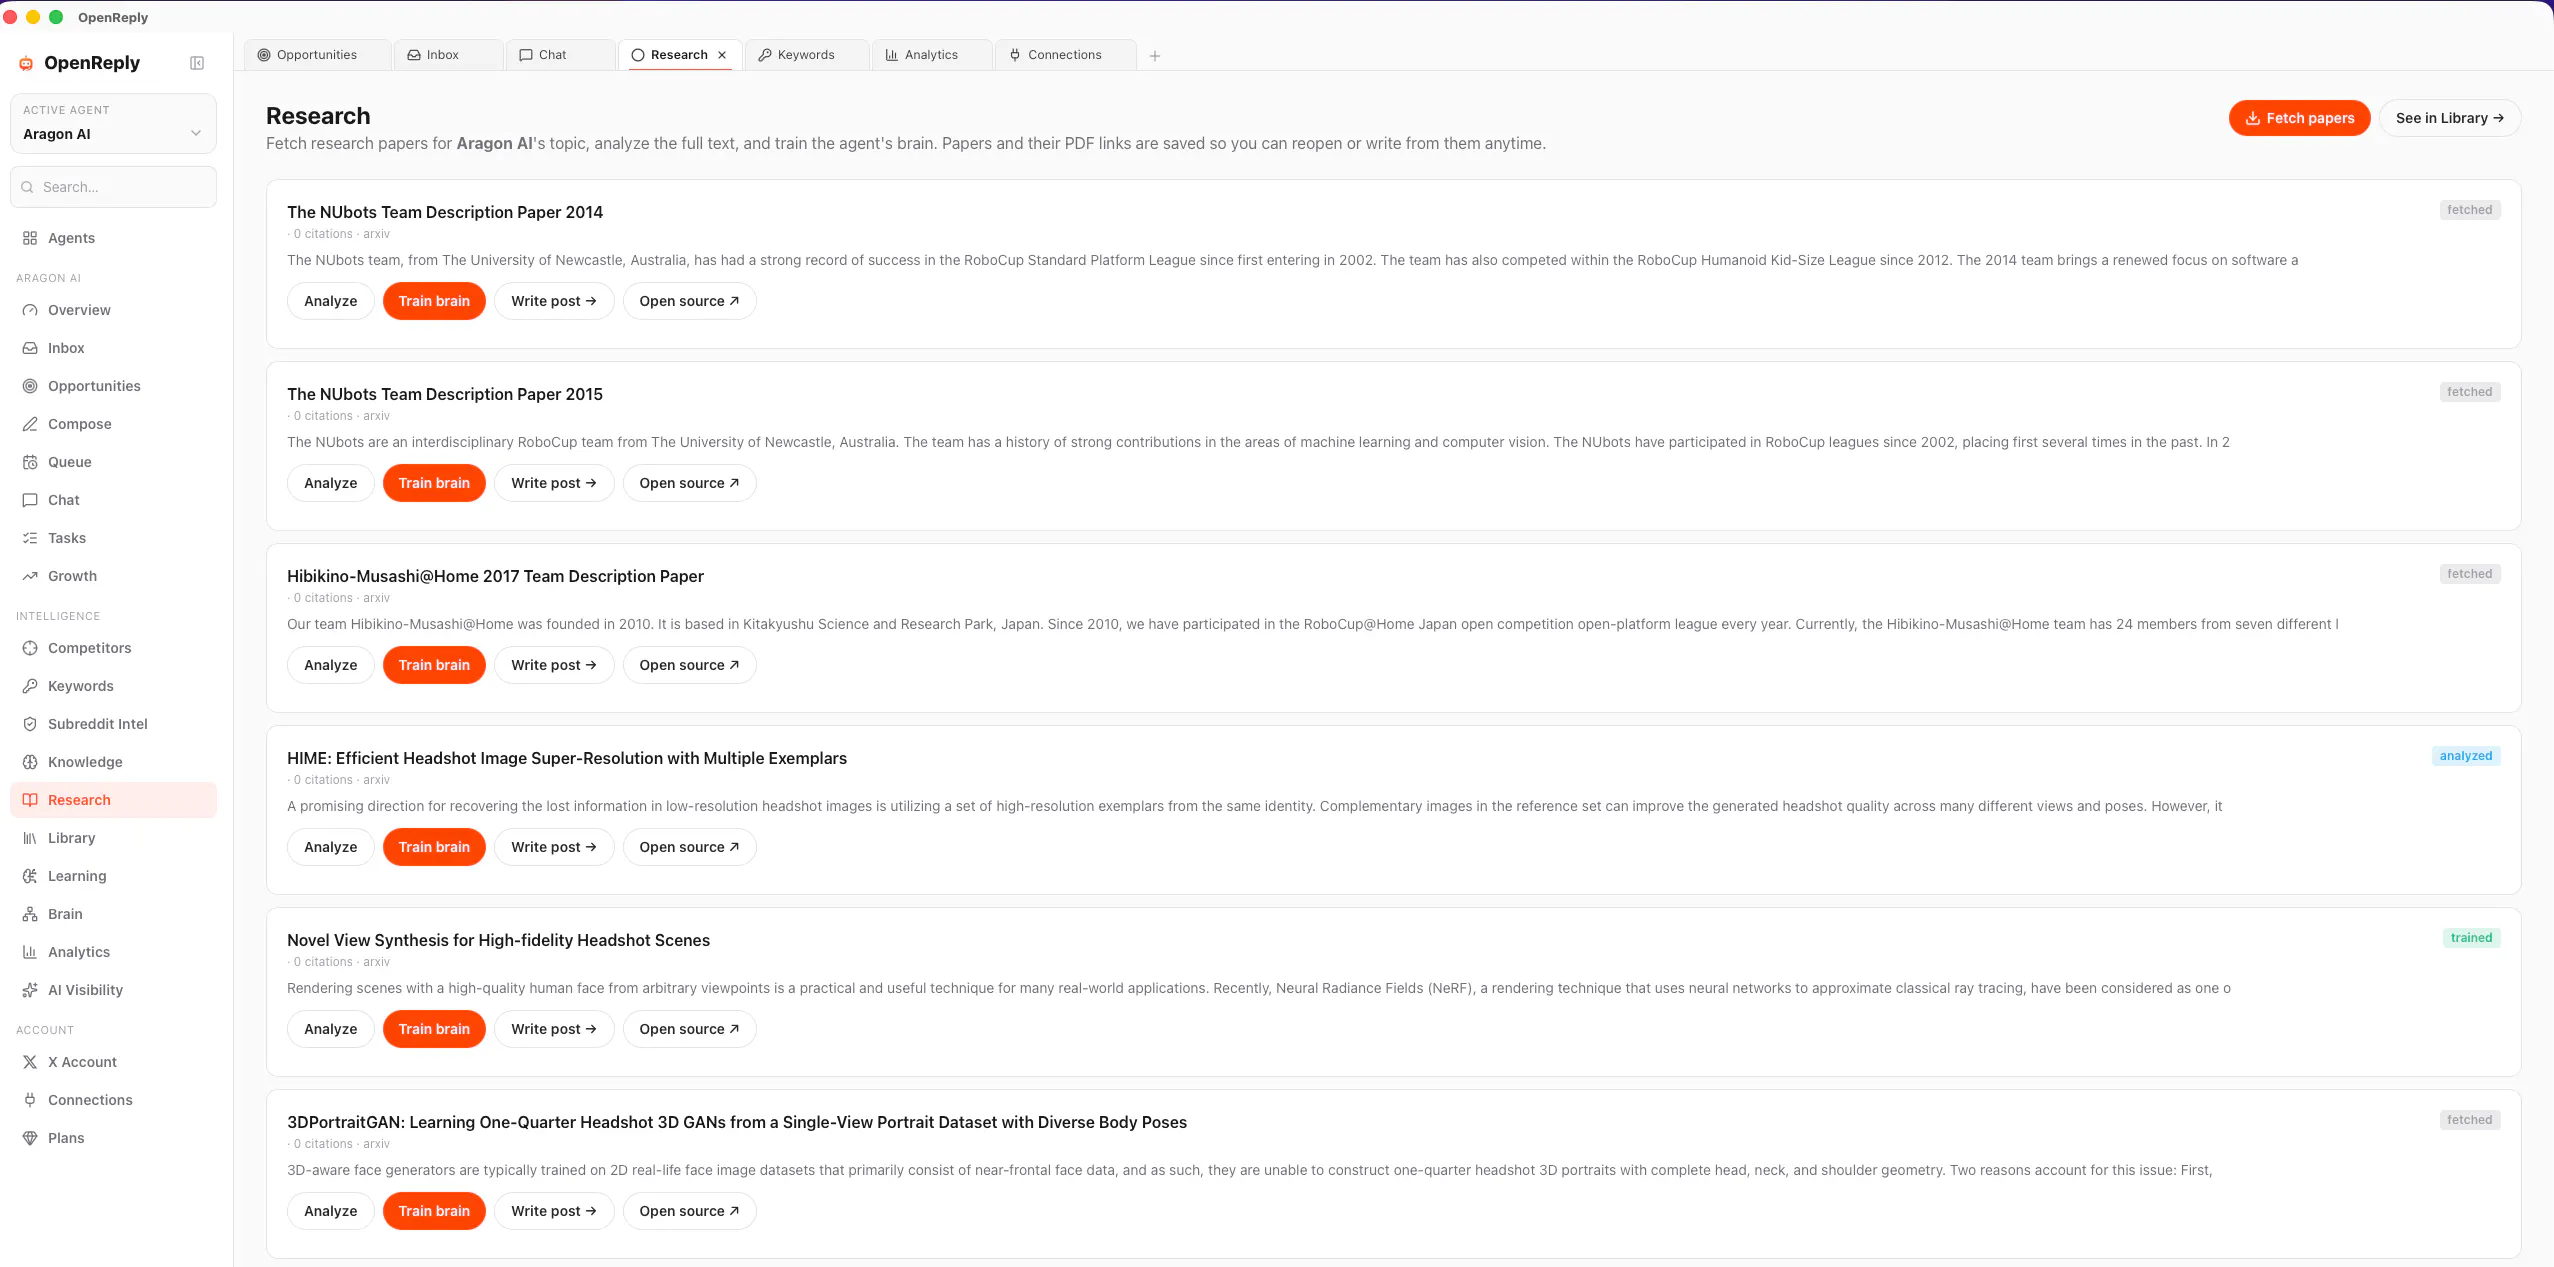Write post from Hibikino-Musashi paper

pos(554,665)
